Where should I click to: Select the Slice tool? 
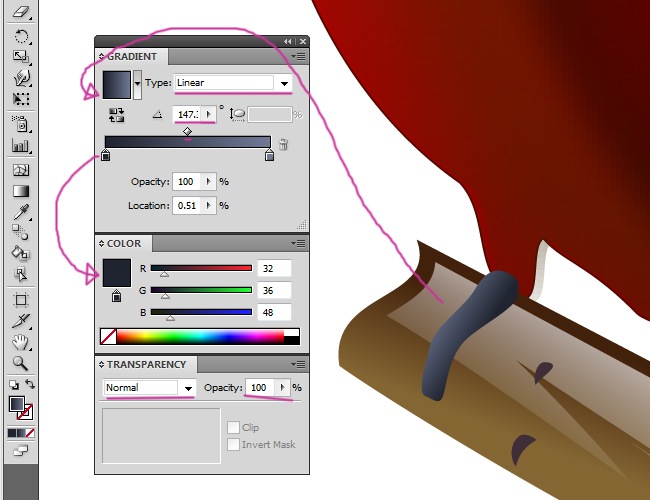tap(21, 320)
